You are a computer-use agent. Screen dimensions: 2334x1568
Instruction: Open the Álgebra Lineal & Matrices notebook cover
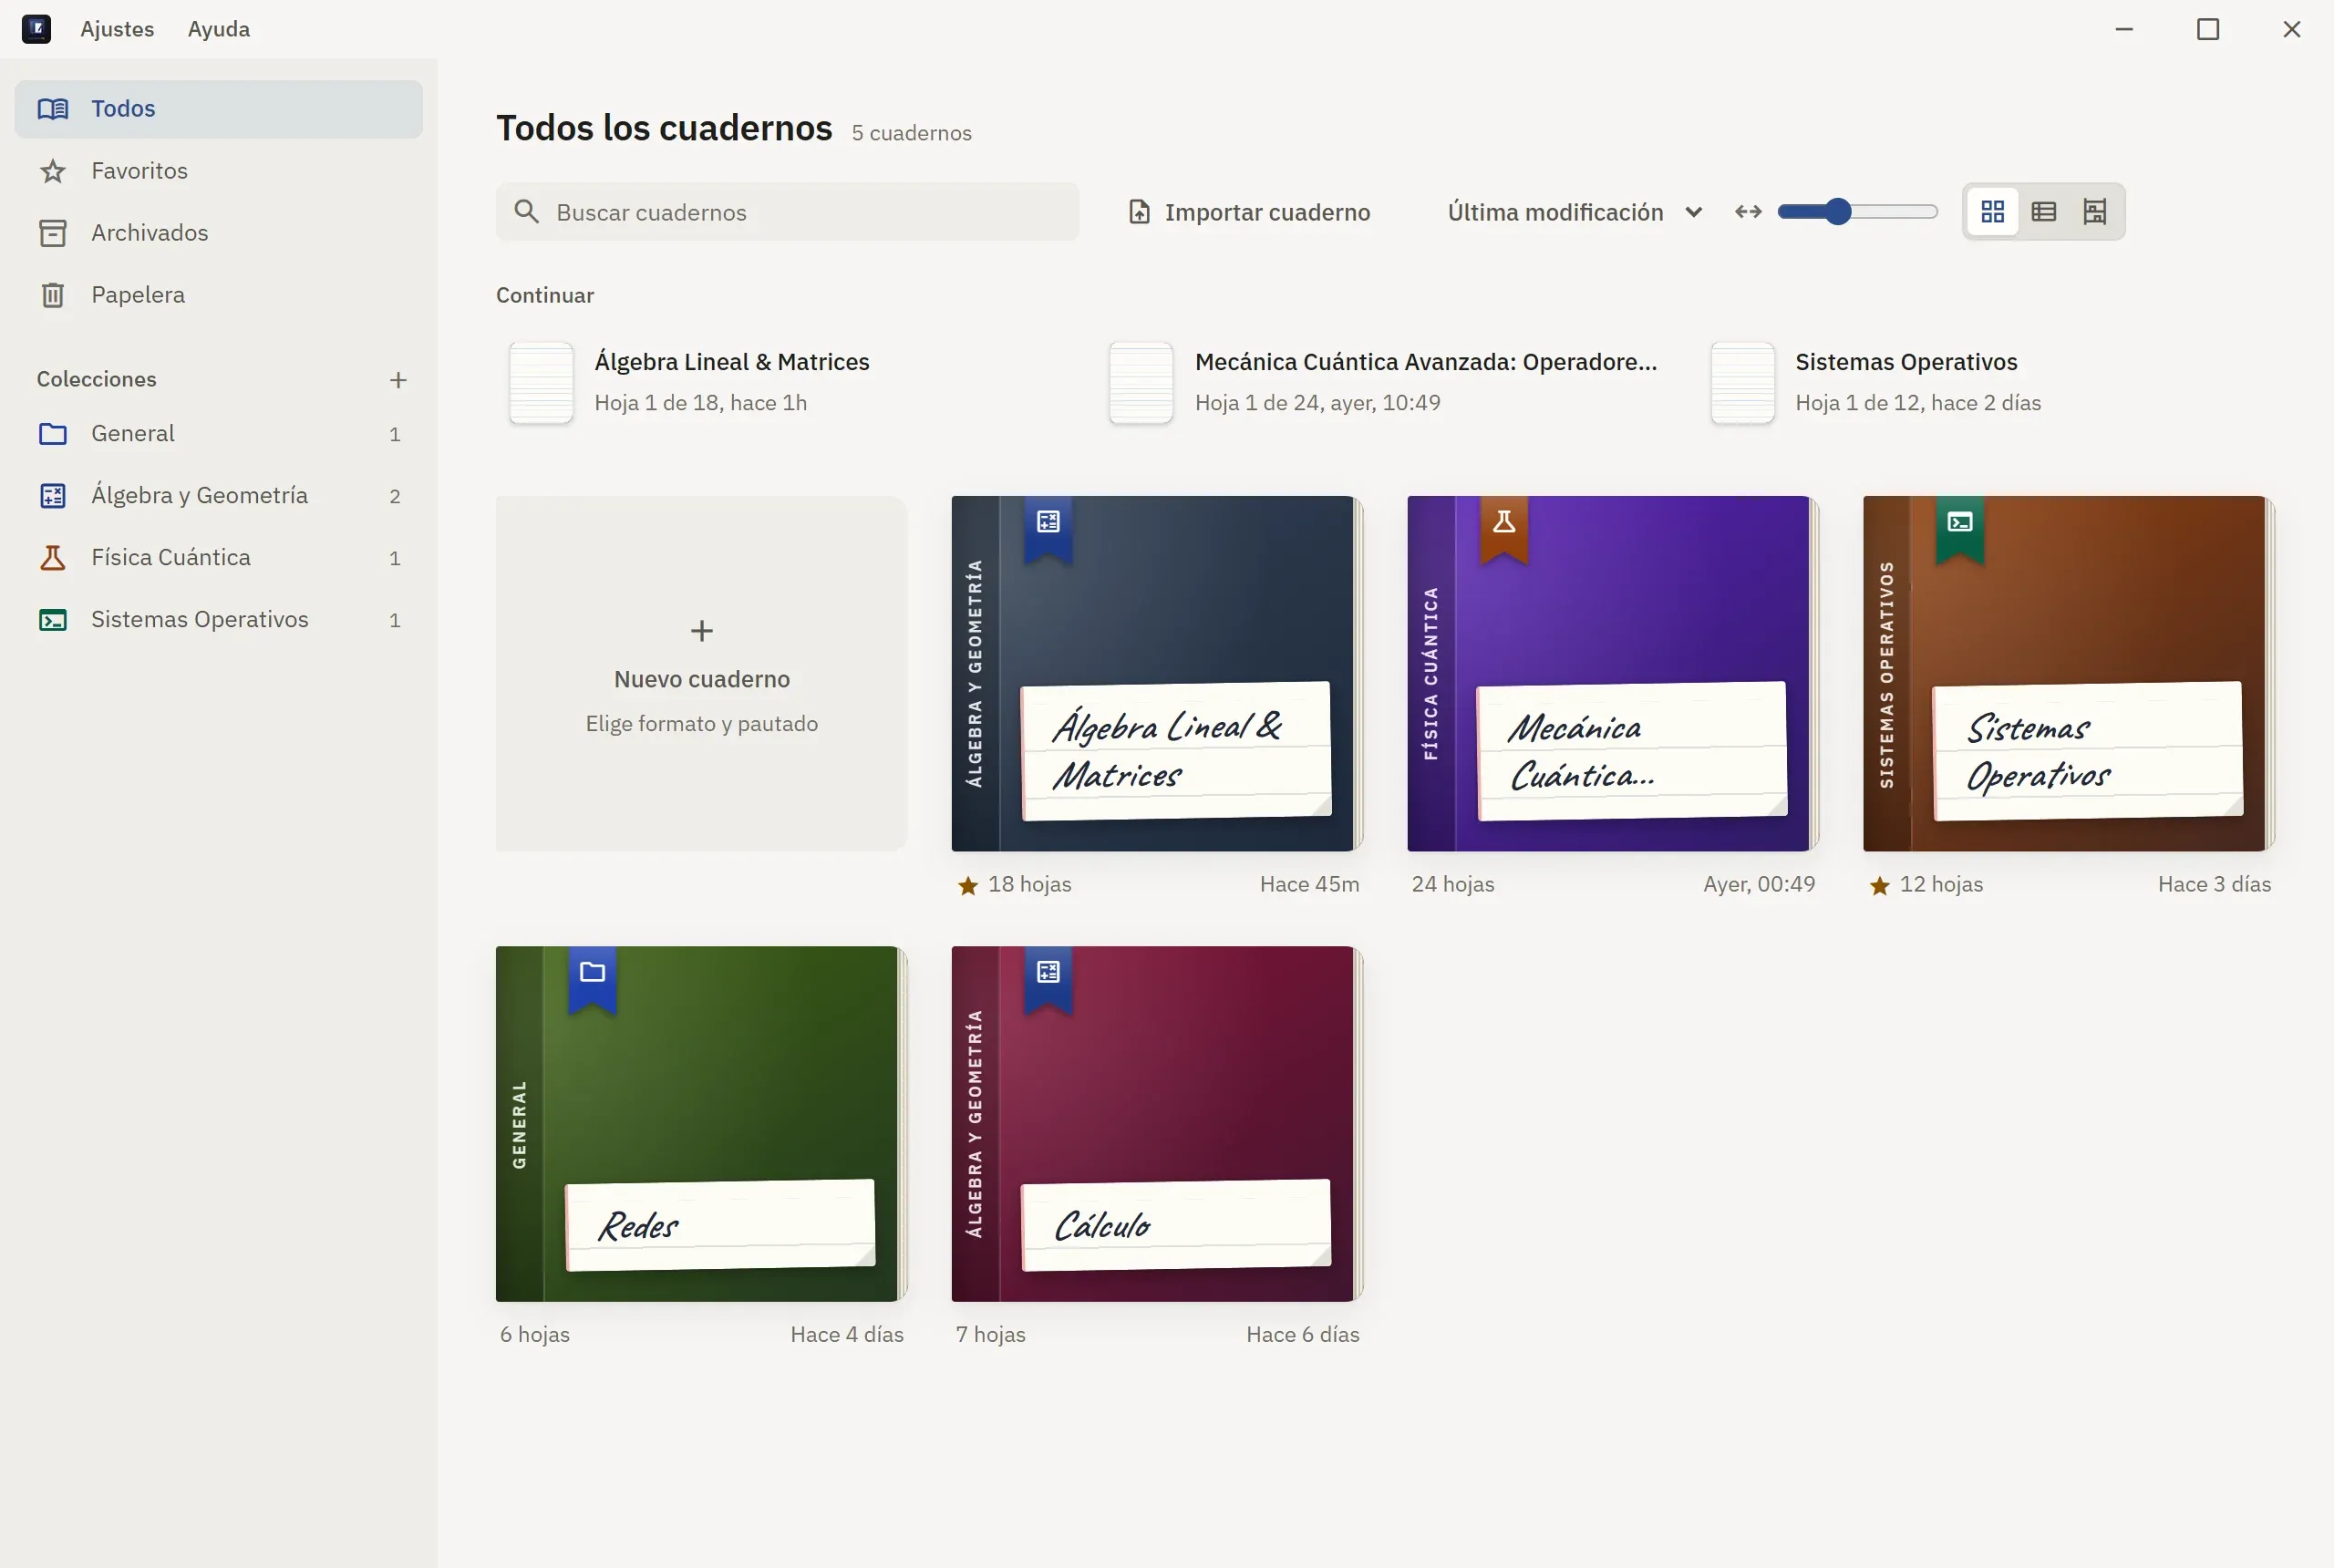[1157, 674]
